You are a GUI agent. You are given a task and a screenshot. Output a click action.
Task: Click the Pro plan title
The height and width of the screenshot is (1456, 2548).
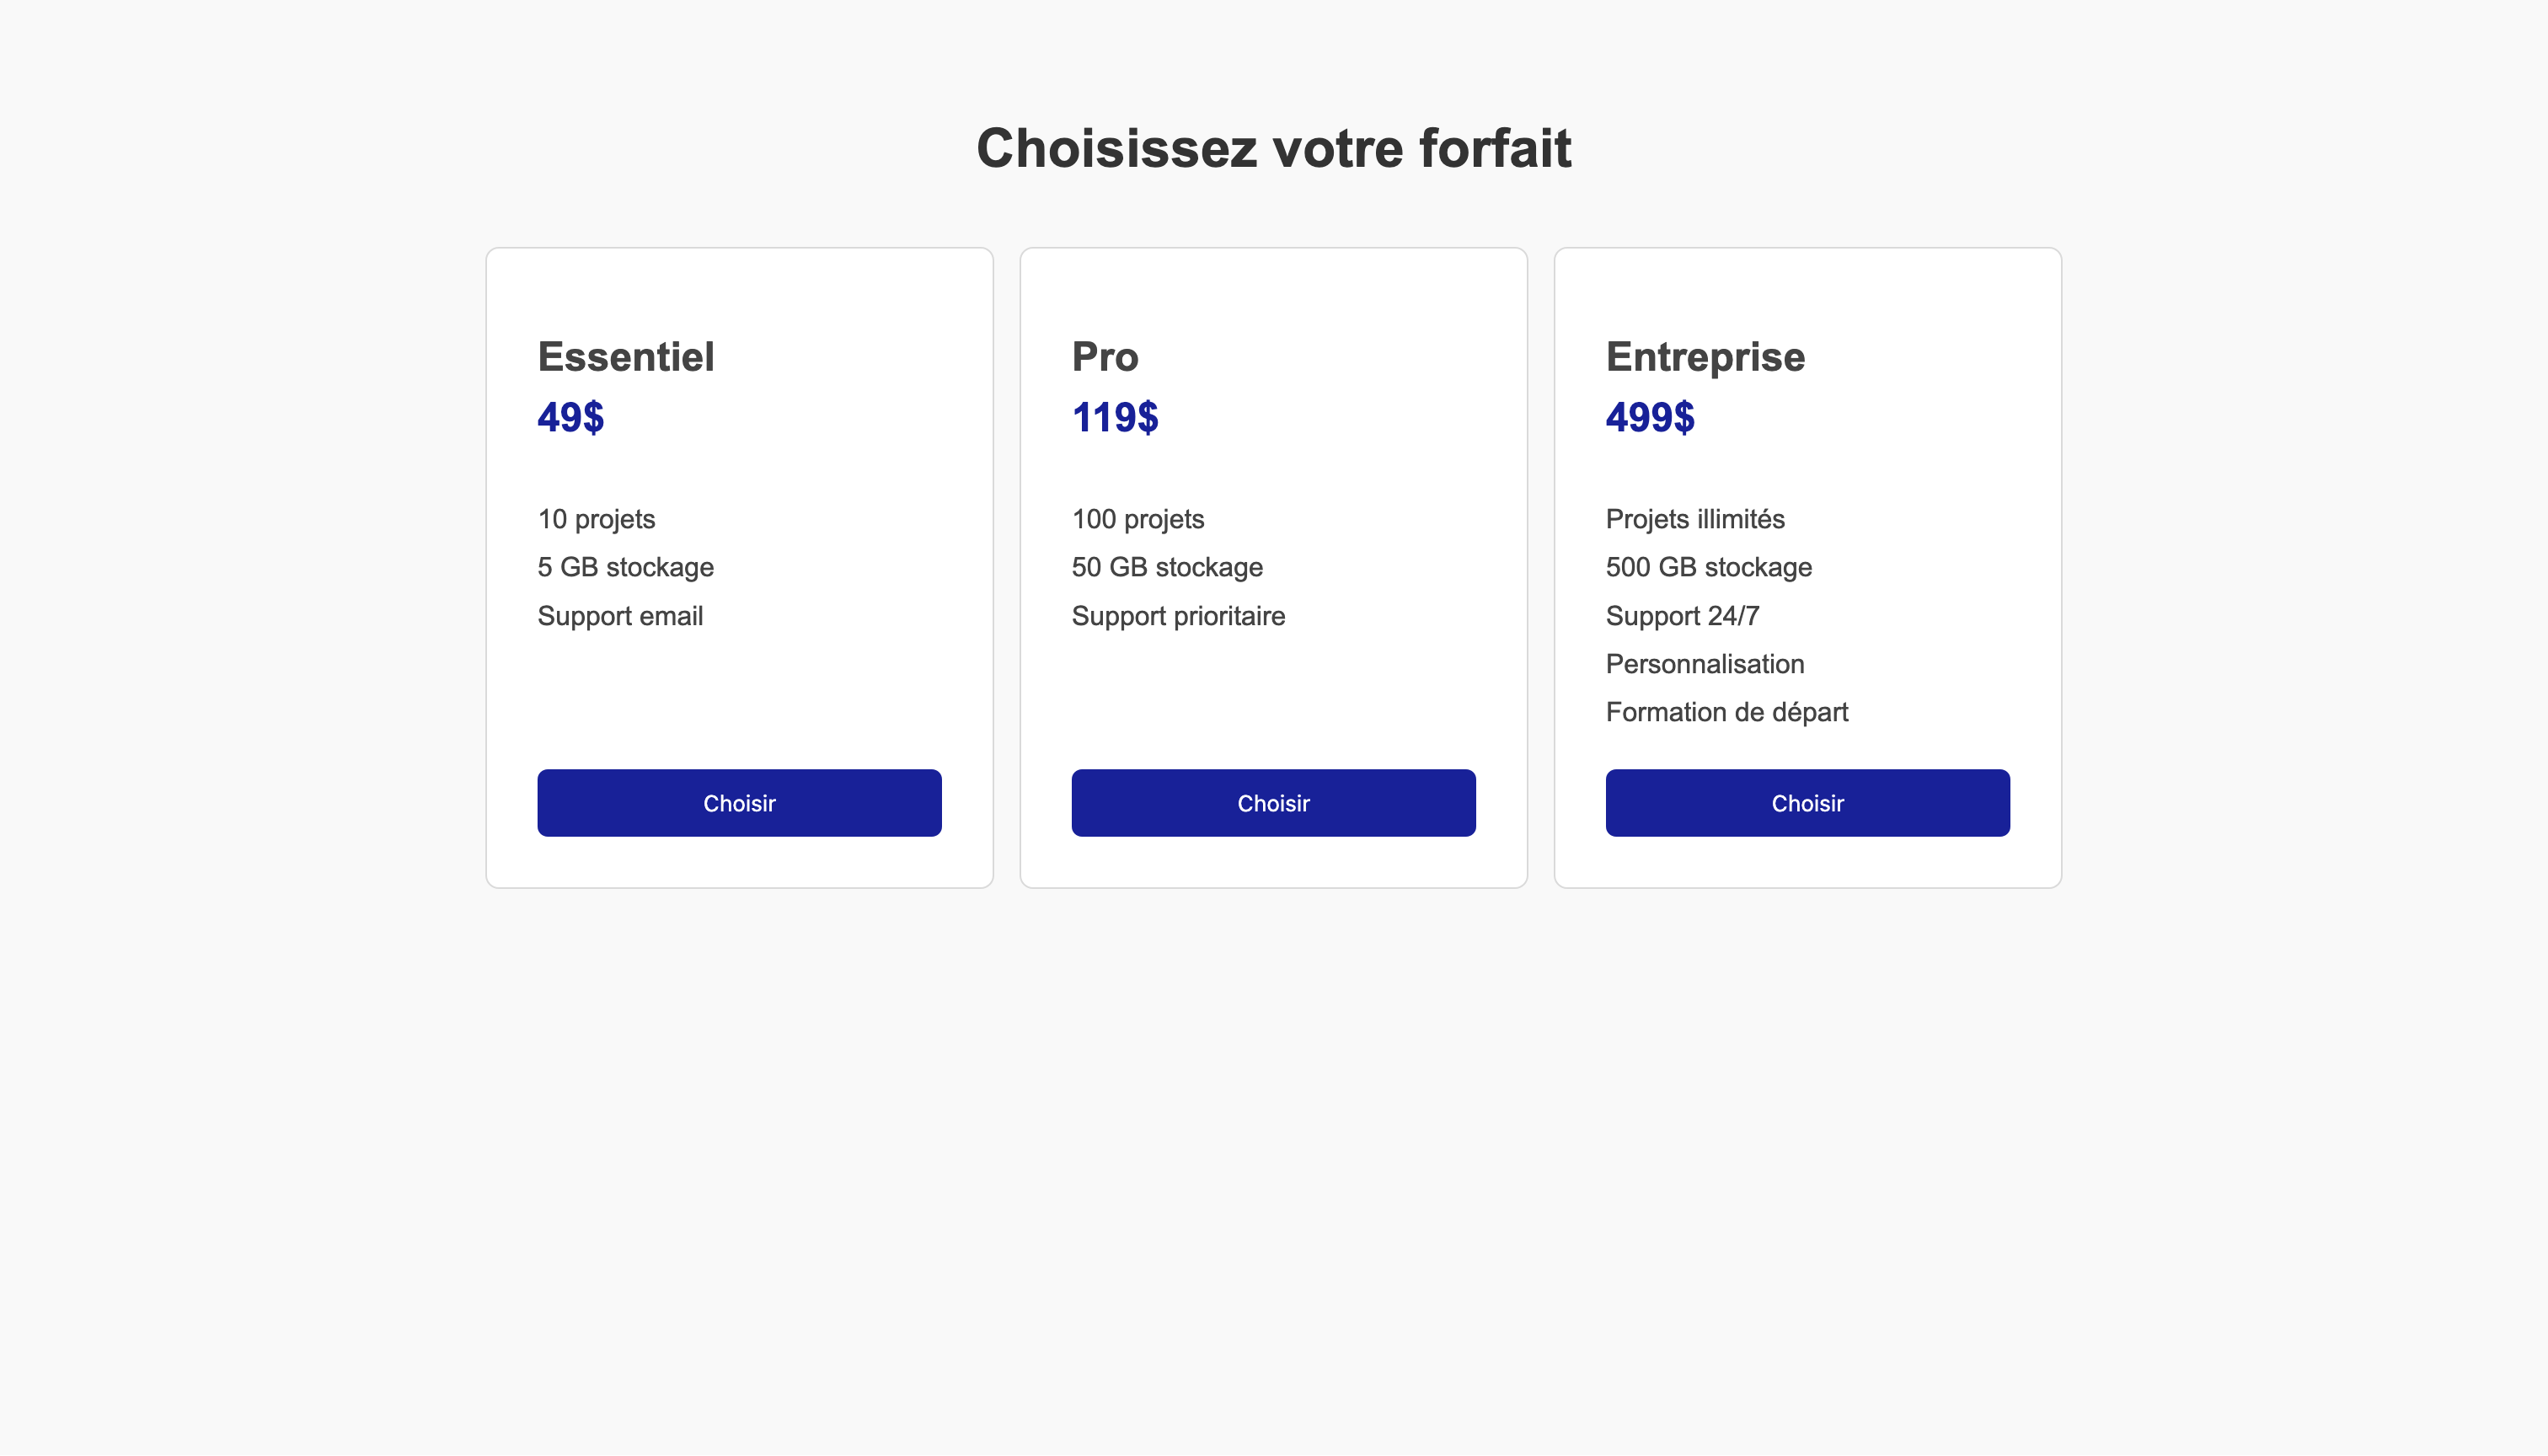[x=1105, y=357]
